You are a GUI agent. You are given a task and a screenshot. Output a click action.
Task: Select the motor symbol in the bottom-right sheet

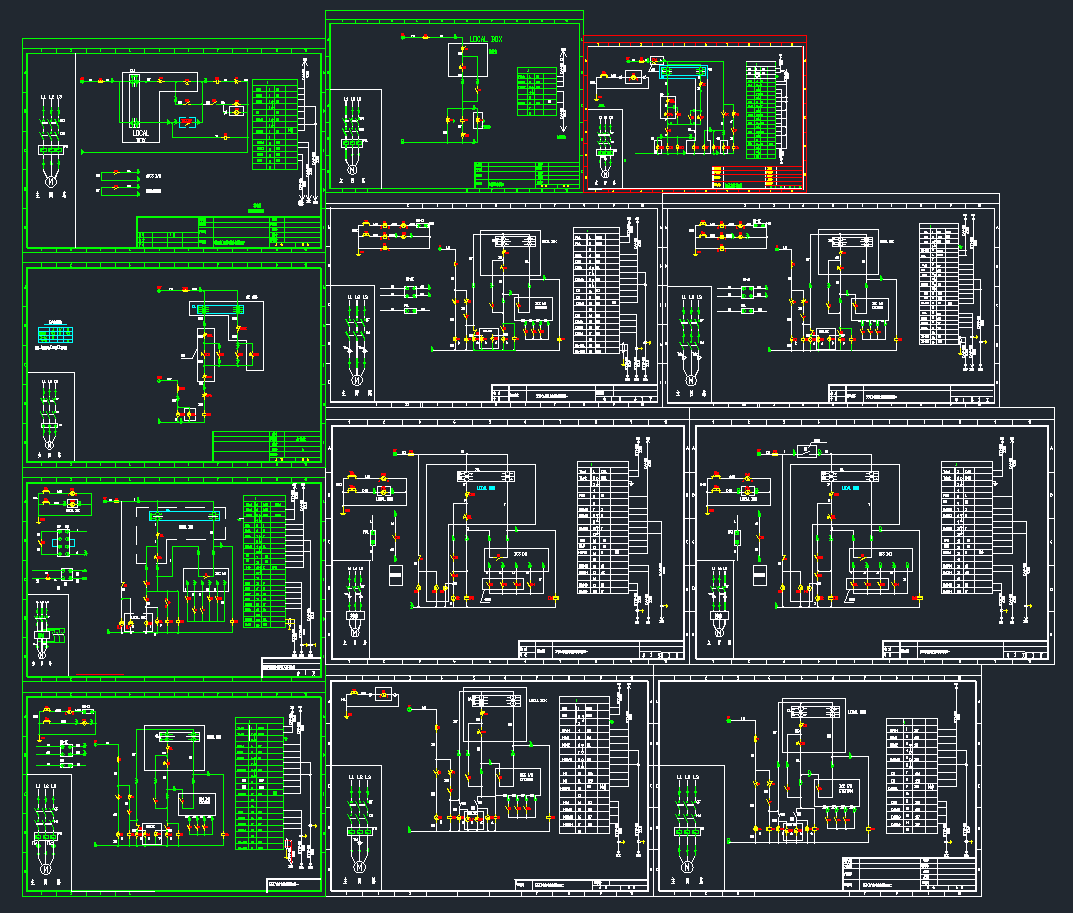(687, 868)
